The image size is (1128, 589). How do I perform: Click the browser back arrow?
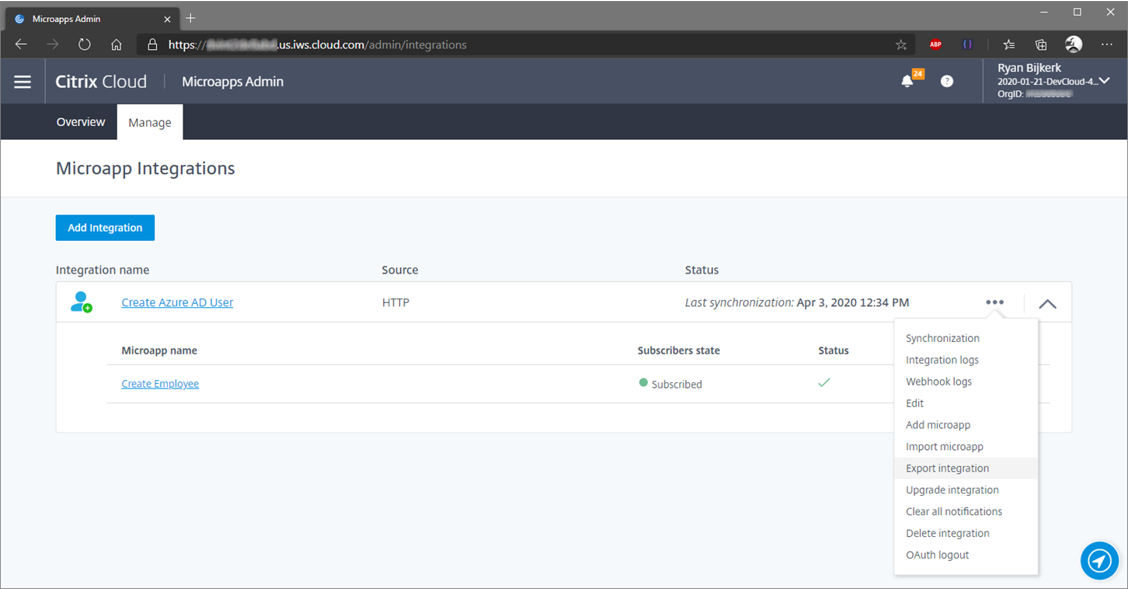(21, 45)
